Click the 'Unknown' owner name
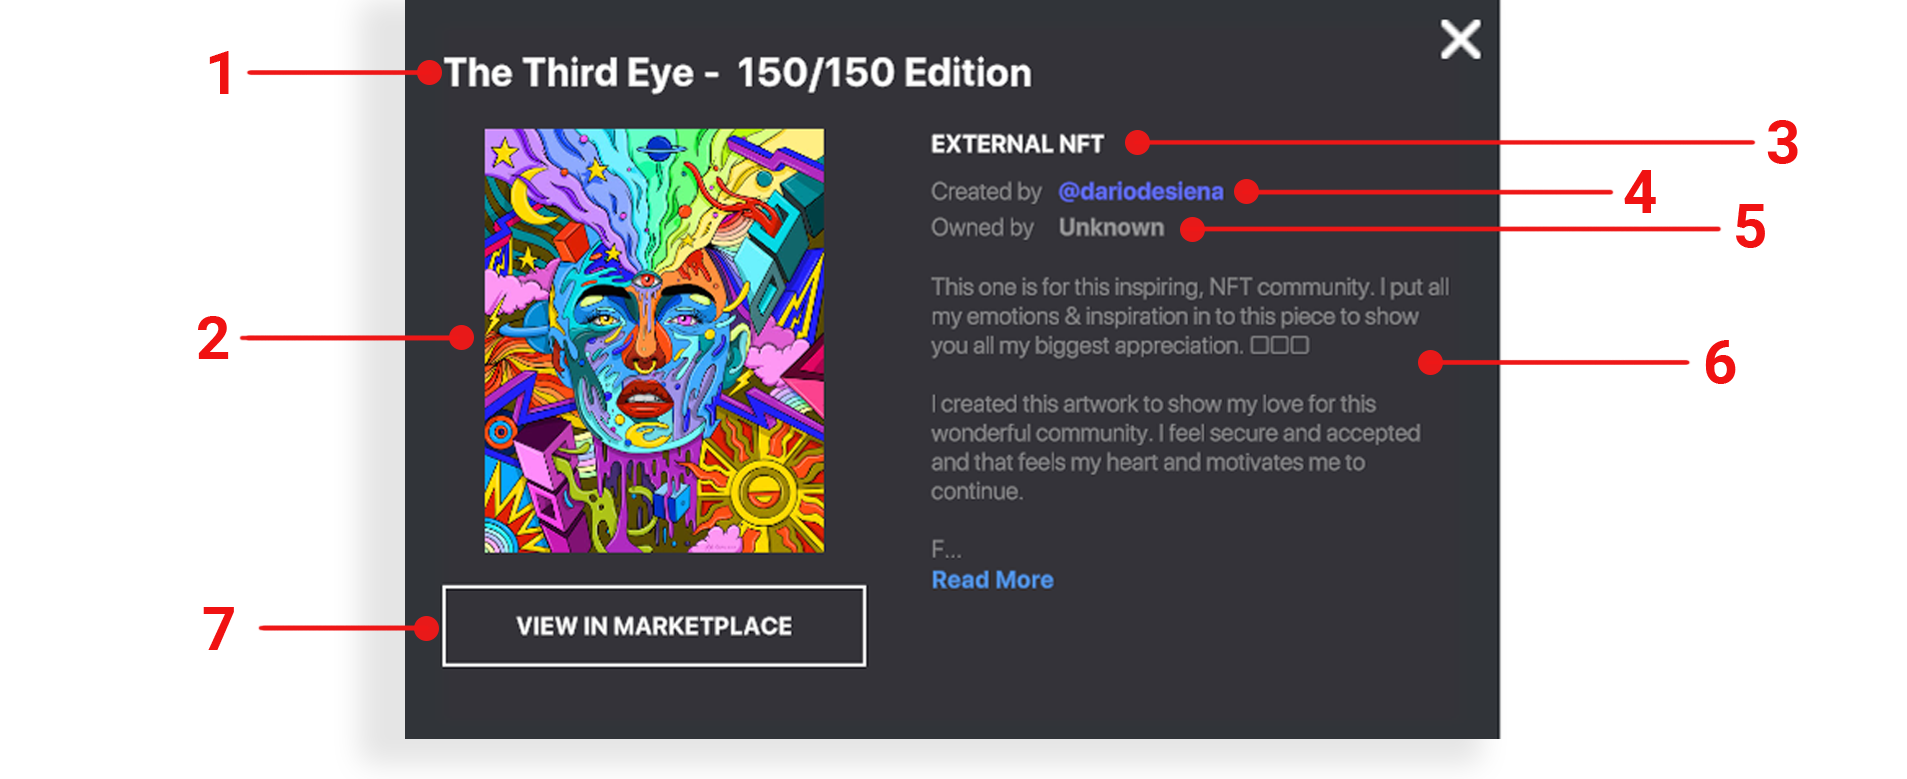 [x=1111, y=228]
